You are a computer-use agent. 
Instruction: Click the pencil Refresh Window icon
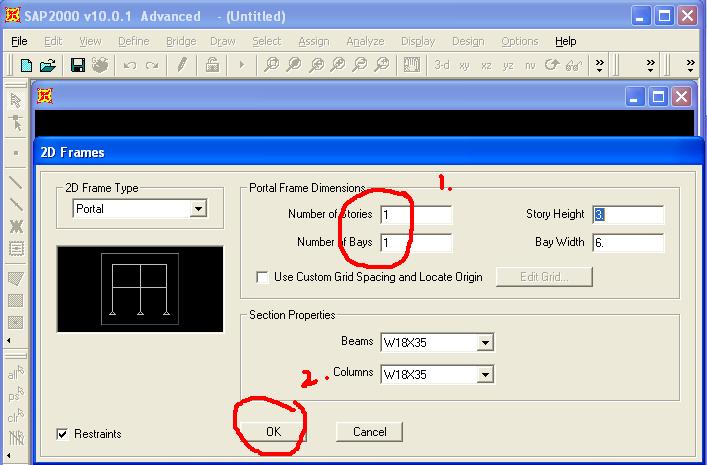182,65
